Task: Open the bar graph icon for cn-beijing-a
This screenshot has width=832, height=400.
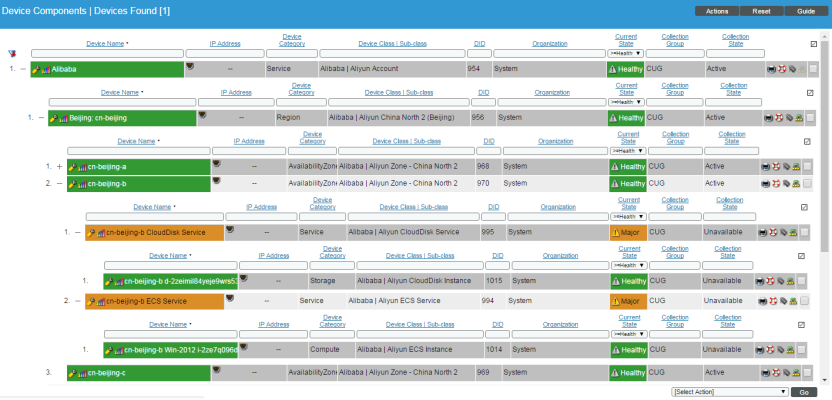Action: coord(82,166)
